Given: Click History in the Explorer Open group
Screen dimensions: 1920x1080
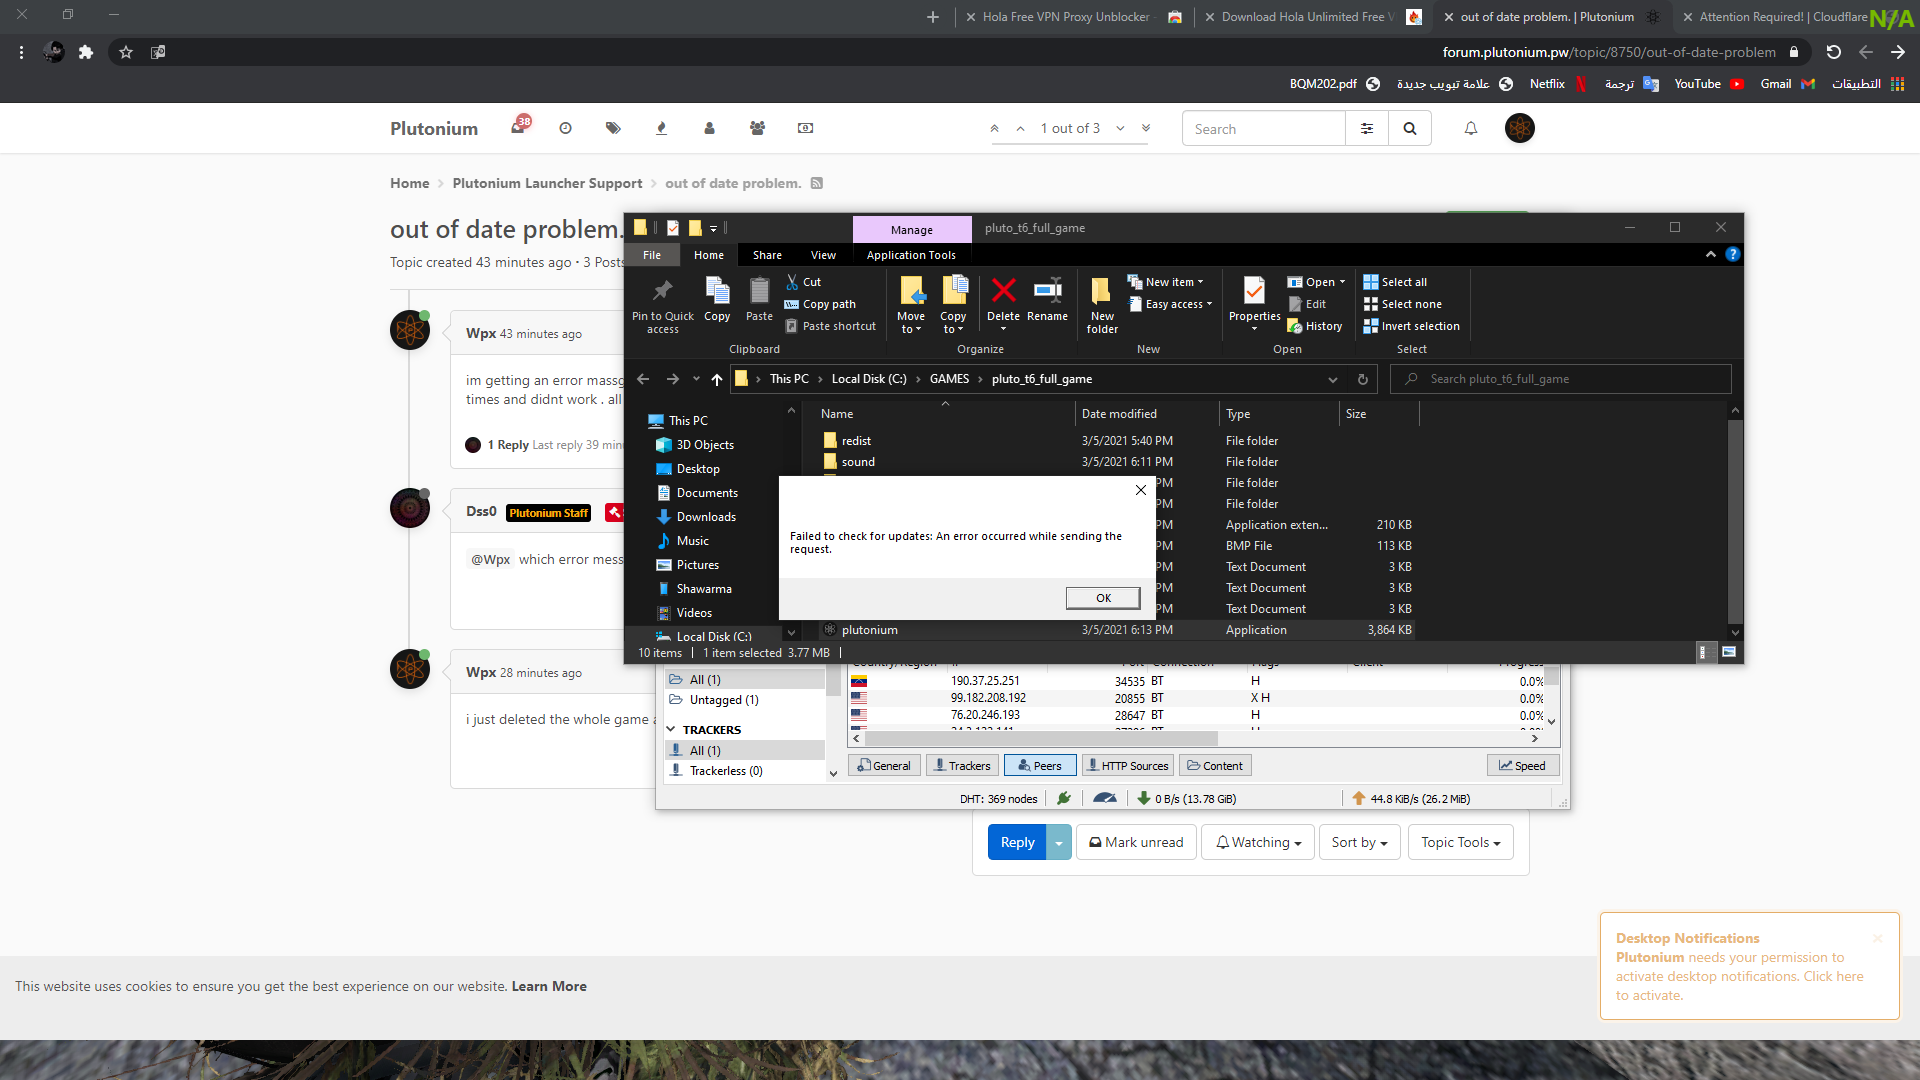Looking at the screenshot, I should coord(1314,326).
